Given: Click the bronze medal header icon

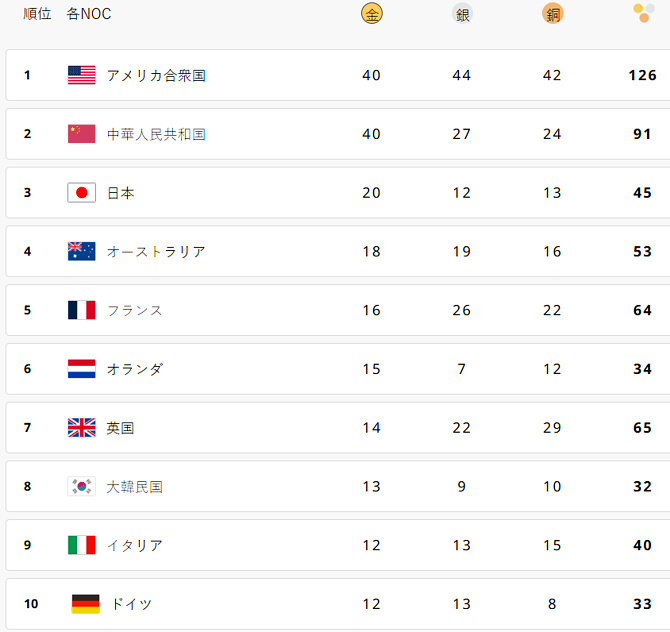Looking at the screenshot, I should (552, 14).
